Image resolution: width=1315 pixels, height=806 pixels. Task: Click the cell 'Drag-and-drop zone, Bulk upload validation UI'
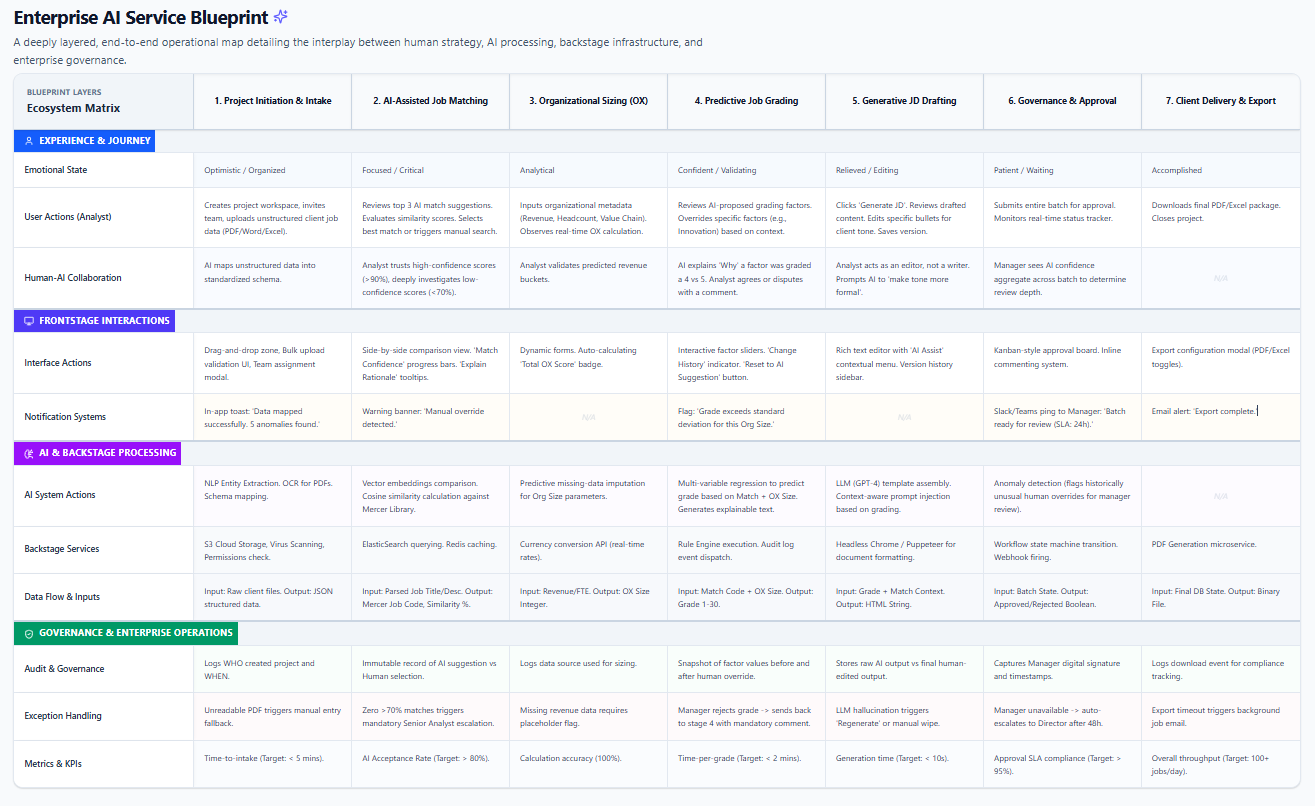coord(272,363)
